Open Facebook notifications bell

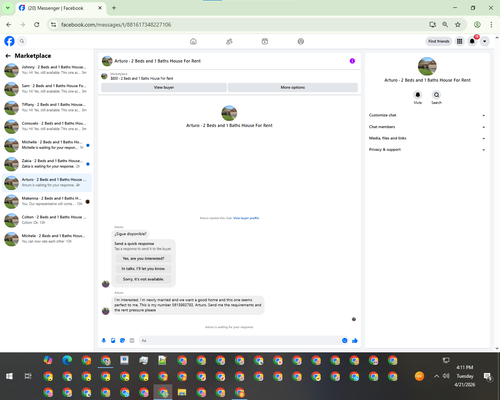pyautogui.click(x=472, y=41)
